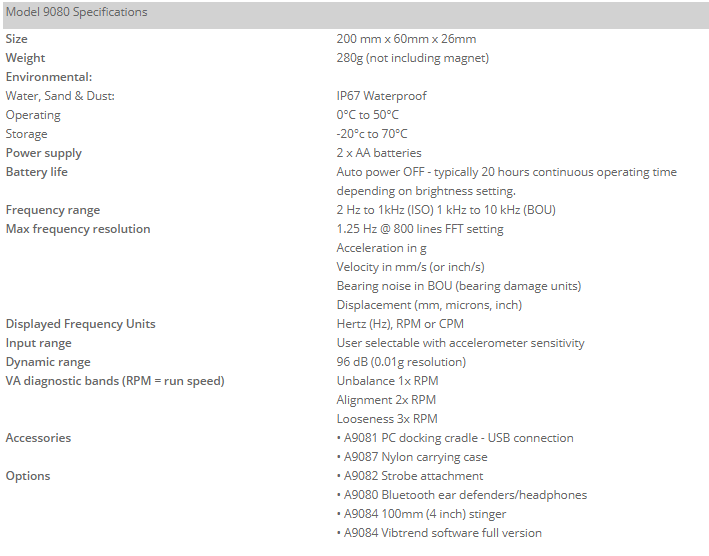Click the 96 dB dynamic range value
Screen dimensions: 709x556
[401, 362]
